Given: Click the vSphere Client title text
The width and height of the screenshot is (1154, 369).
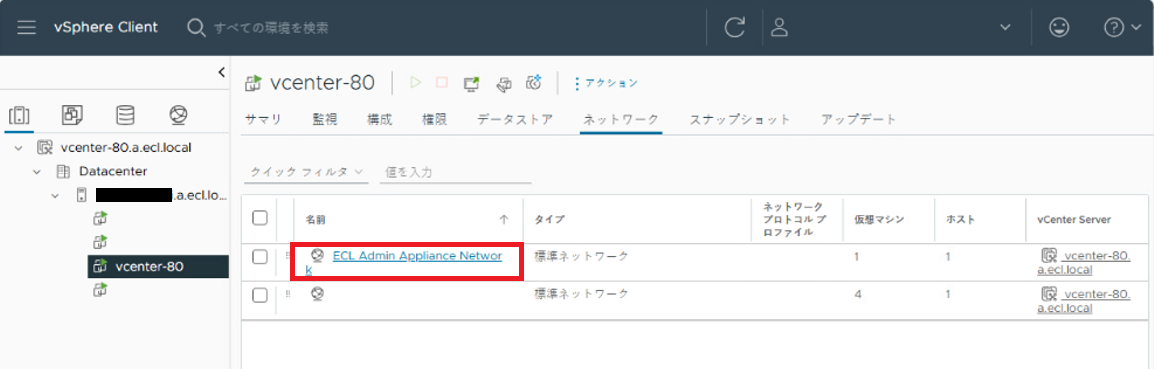Looking at the screenshot, I should pos(105,27).
